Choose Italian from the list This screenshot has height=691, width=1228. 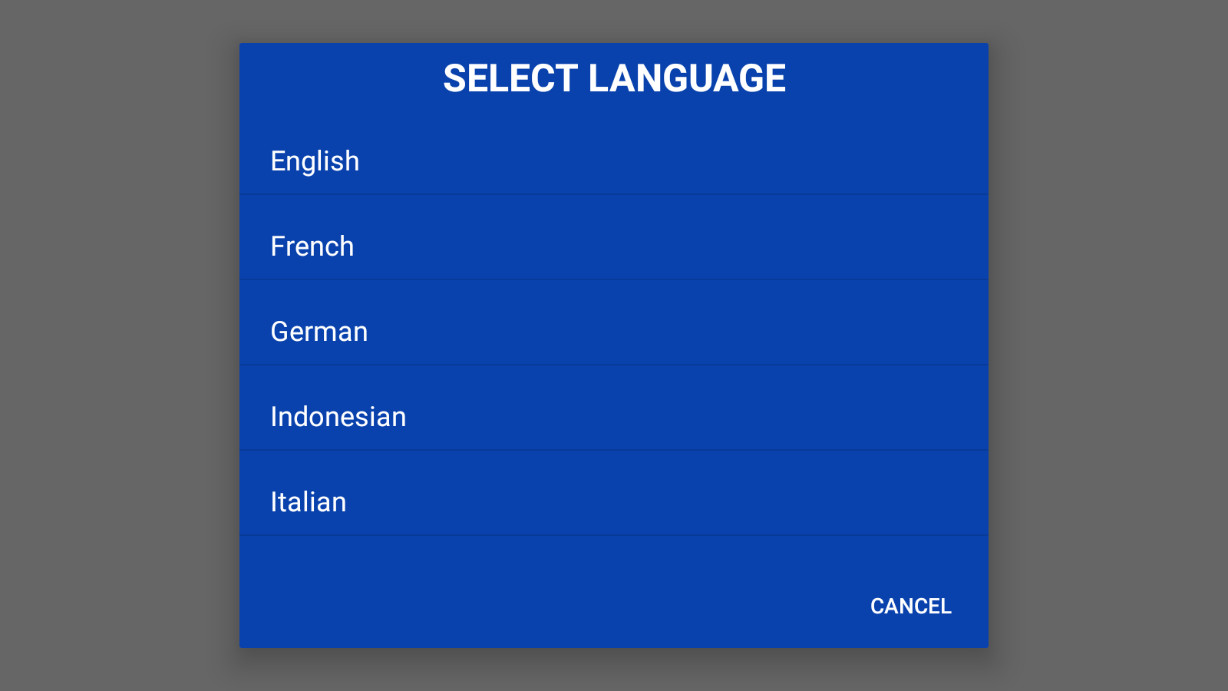613,501
